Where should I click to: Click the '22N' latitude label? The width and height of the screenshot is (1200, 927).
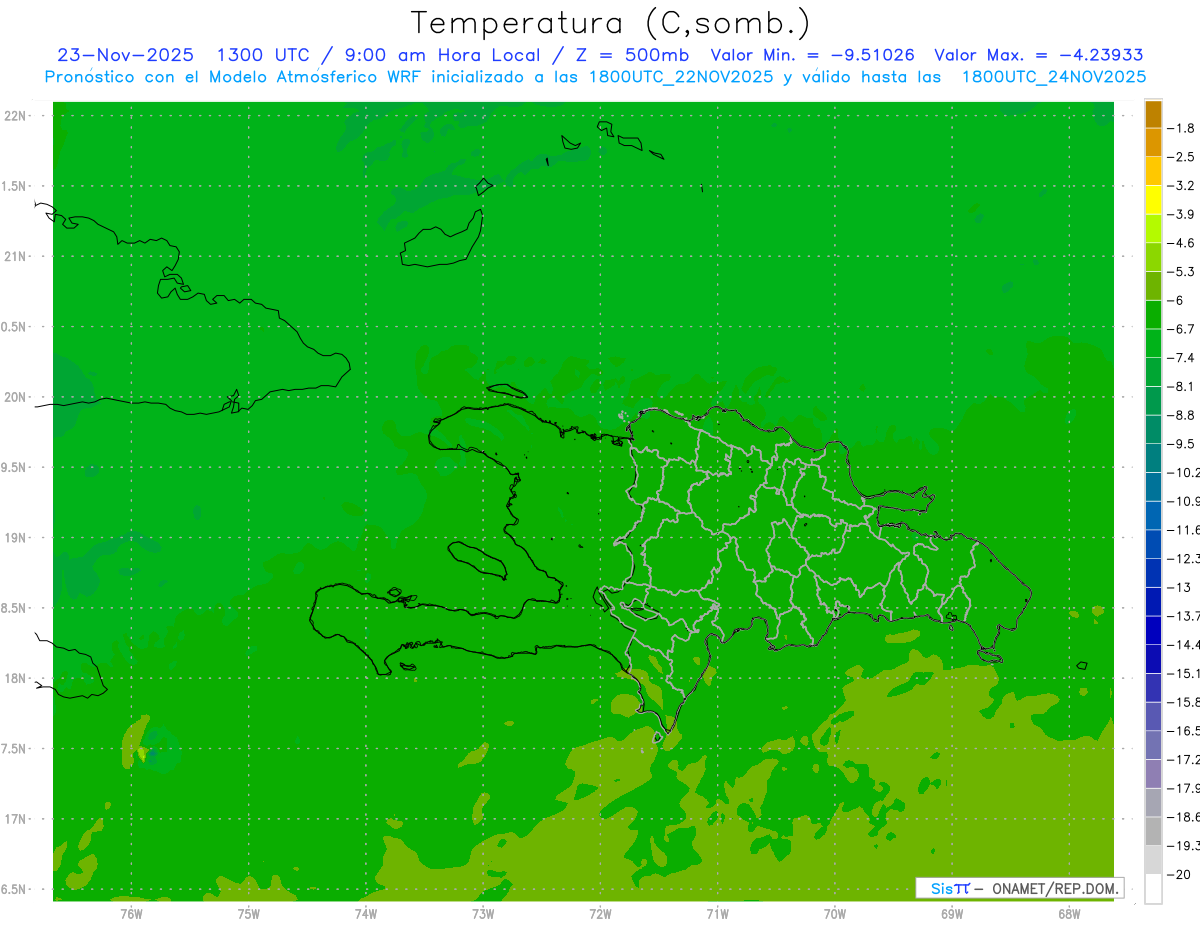[15, 116]
